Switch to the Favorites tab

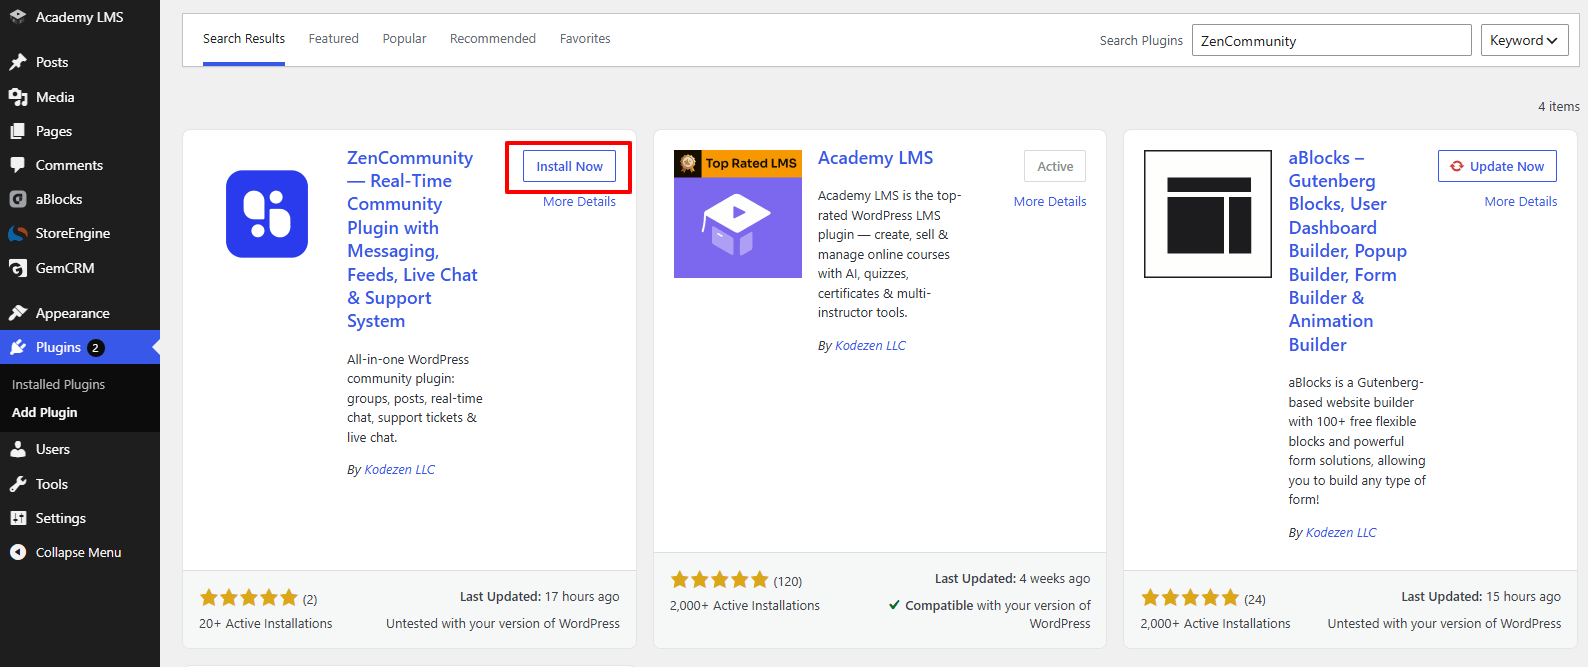point(585,39)
